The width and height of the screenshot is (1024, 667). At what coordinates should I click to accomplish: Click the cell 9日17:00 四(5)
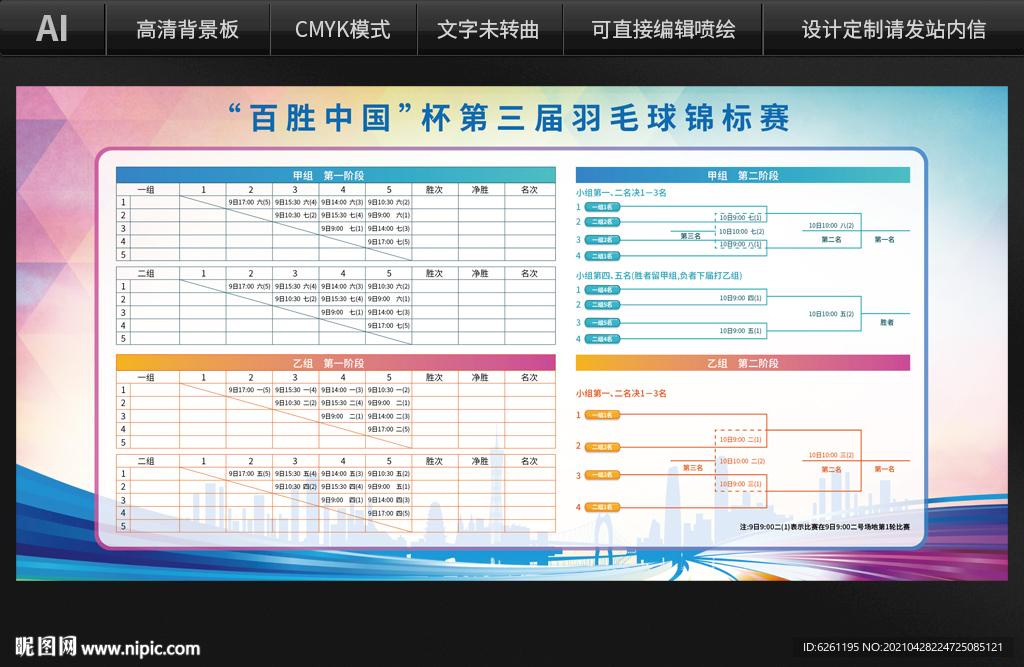point(389,513)
